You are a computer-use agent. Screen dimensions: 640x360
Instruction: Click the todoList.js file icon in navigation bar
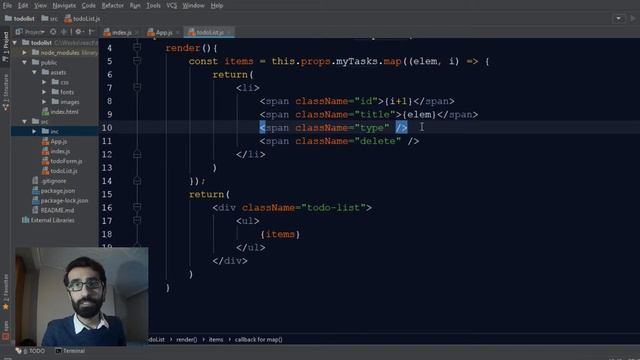point(68,18)
